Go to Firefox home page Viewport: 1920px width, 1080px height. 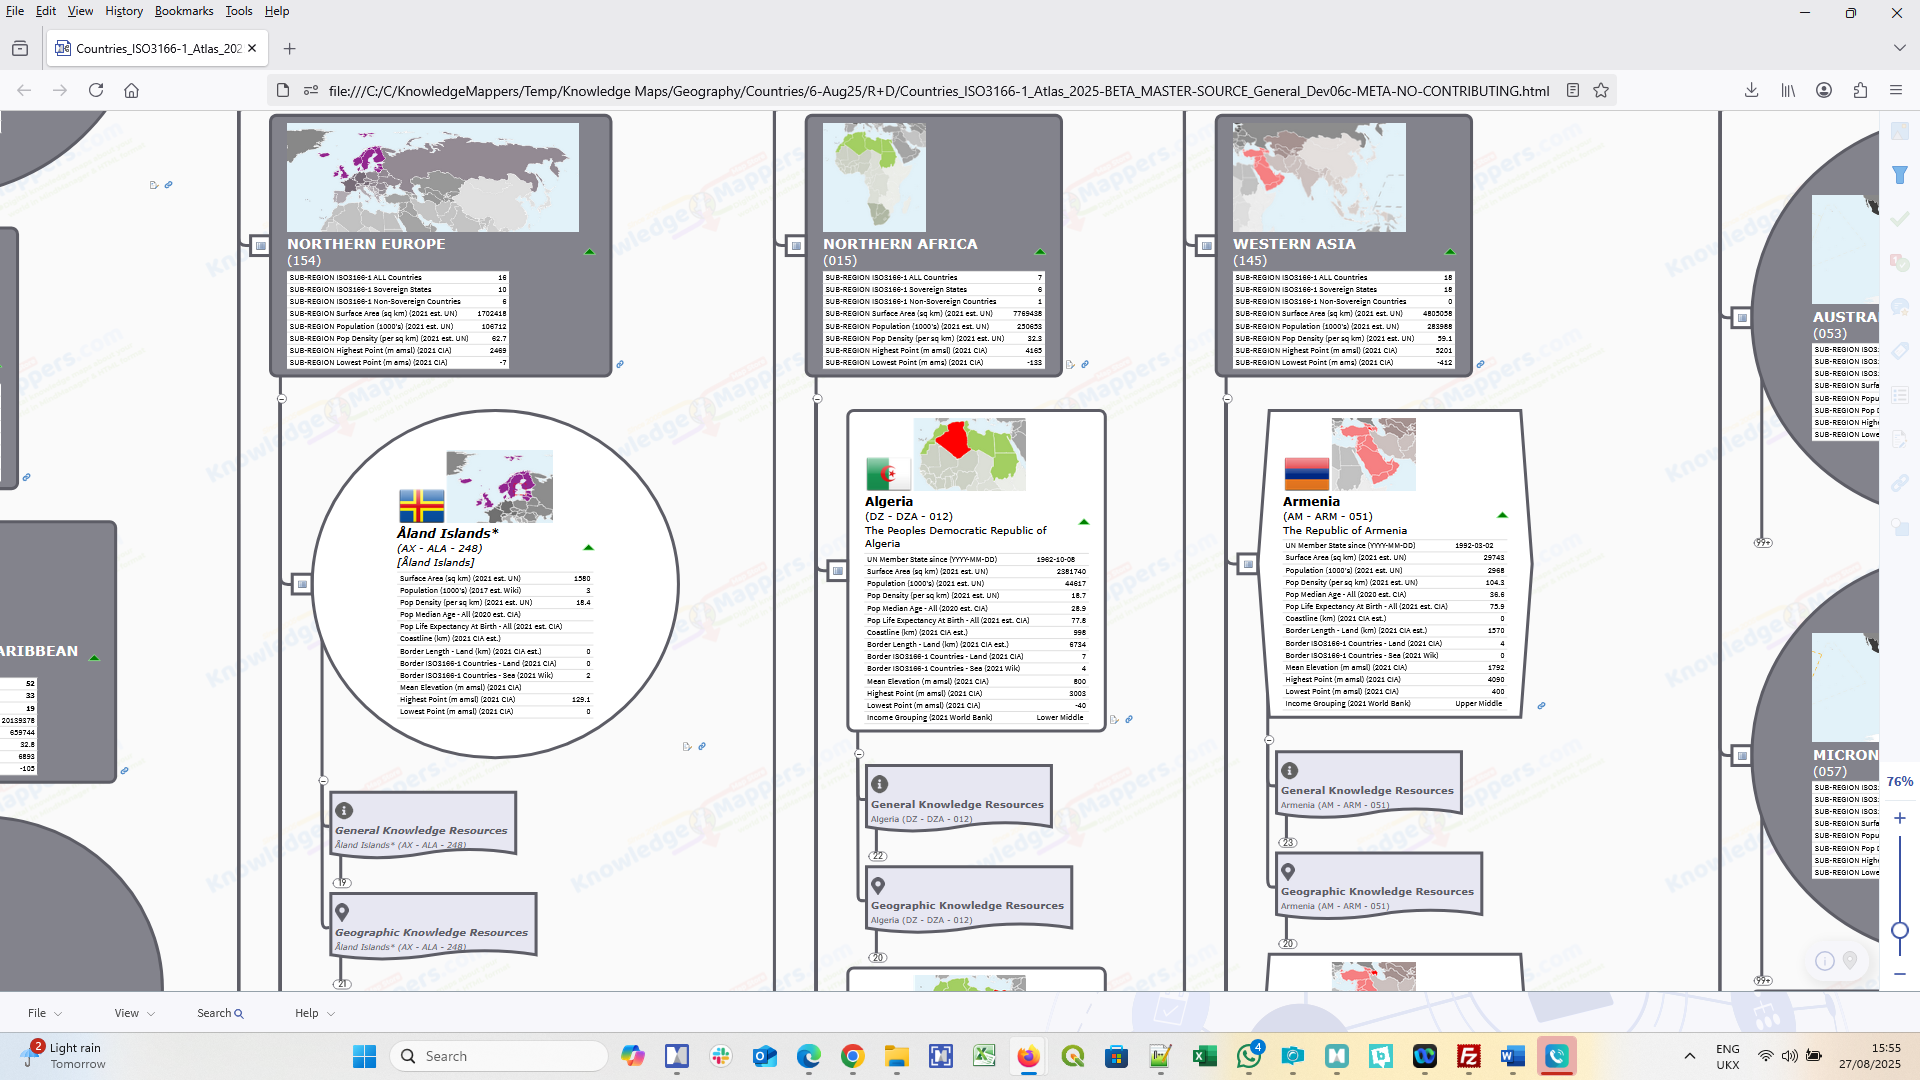click(x=131, y=90)
